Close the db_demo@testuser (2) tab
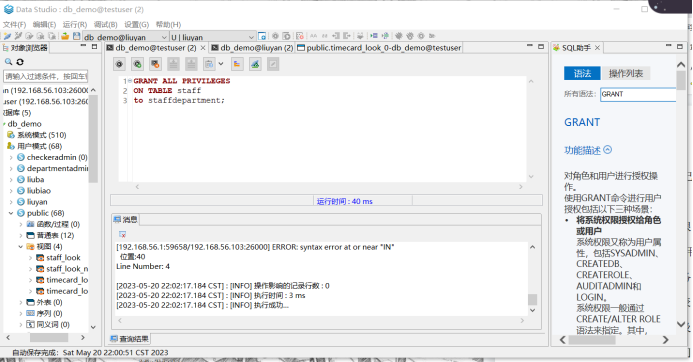Viewport: 693px width, 362px height. (x=203, y=48)
